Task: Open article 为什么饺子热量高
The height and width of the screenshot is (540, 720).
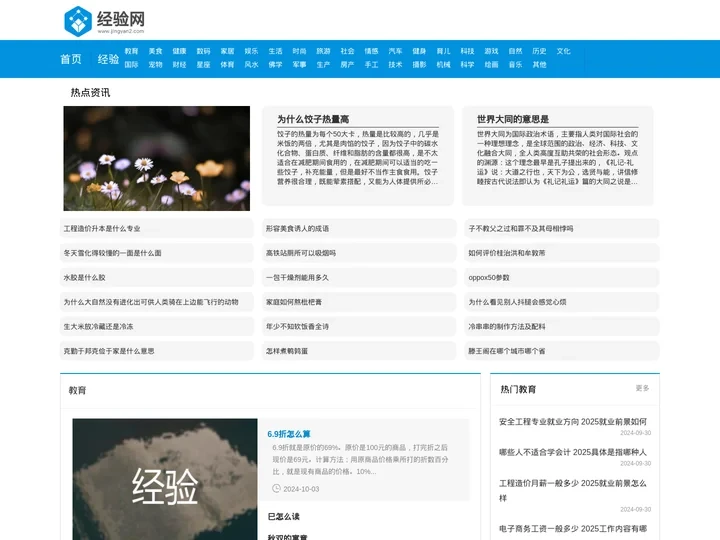Action: pos(313,119)
